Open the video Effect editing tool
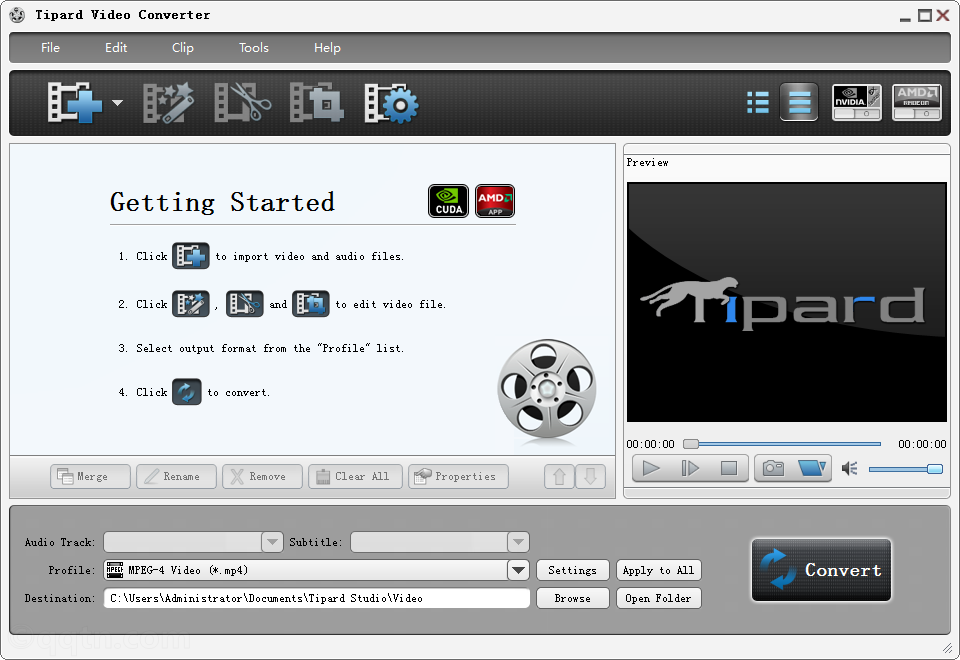This screenshot has width=960, height=660. tap(168, 103)
